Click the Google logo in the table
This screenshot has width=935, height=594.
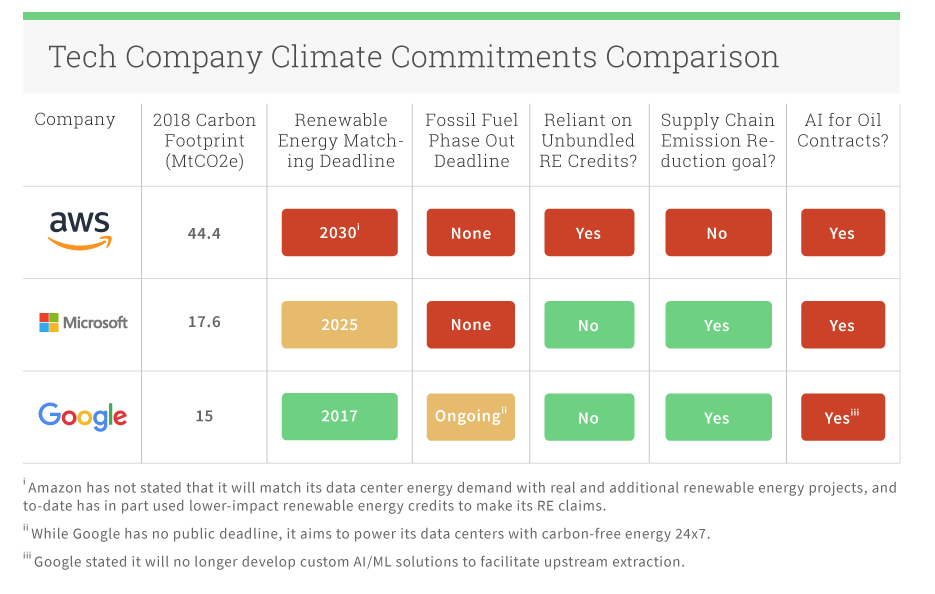pyautogui.click(x=82, y=416)
